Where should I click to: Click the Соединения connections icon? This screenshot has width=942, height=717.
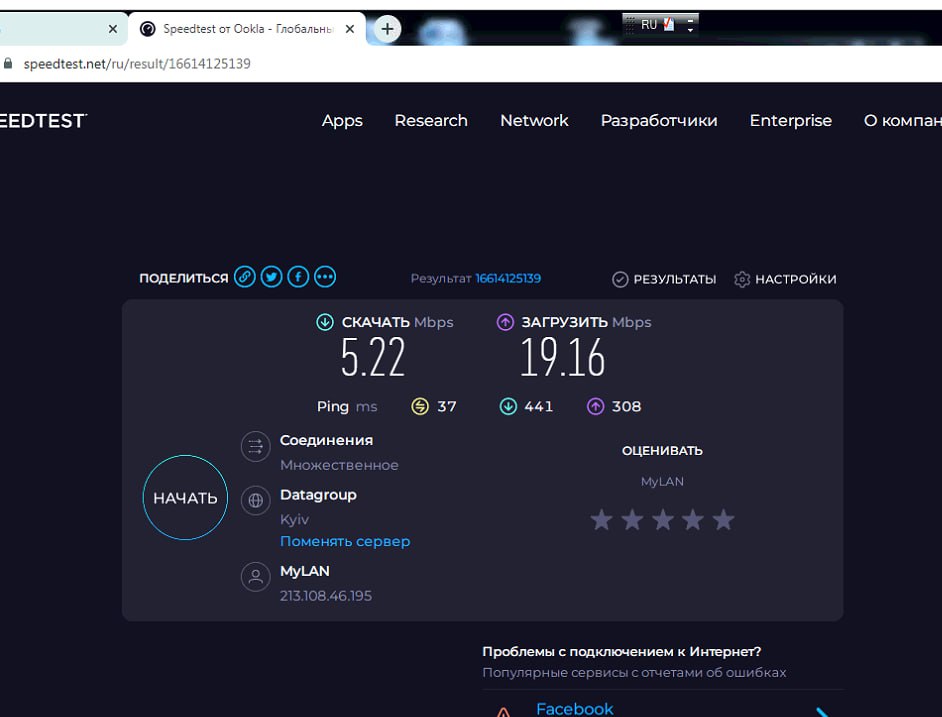click(x=255, y=447)
